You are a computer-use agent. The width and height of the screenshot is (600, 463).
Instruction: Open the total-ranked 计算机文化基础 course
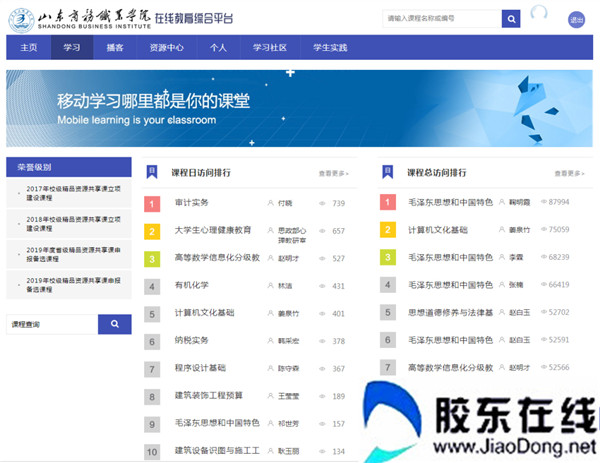pyautogui.click(x=438, y=230)
